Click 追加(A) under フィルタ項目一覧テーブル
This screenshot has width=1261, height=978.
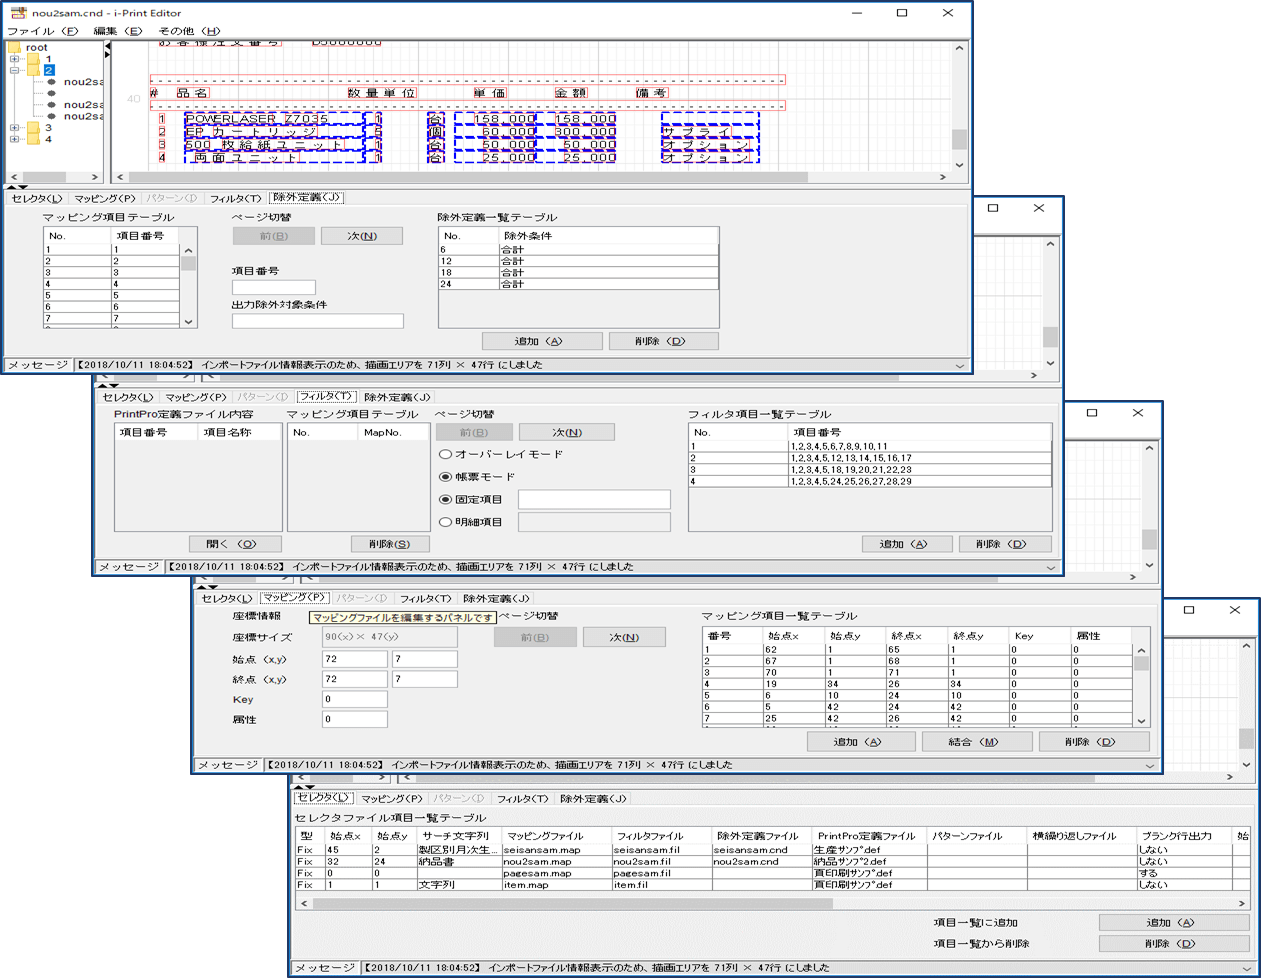point(905,544)
